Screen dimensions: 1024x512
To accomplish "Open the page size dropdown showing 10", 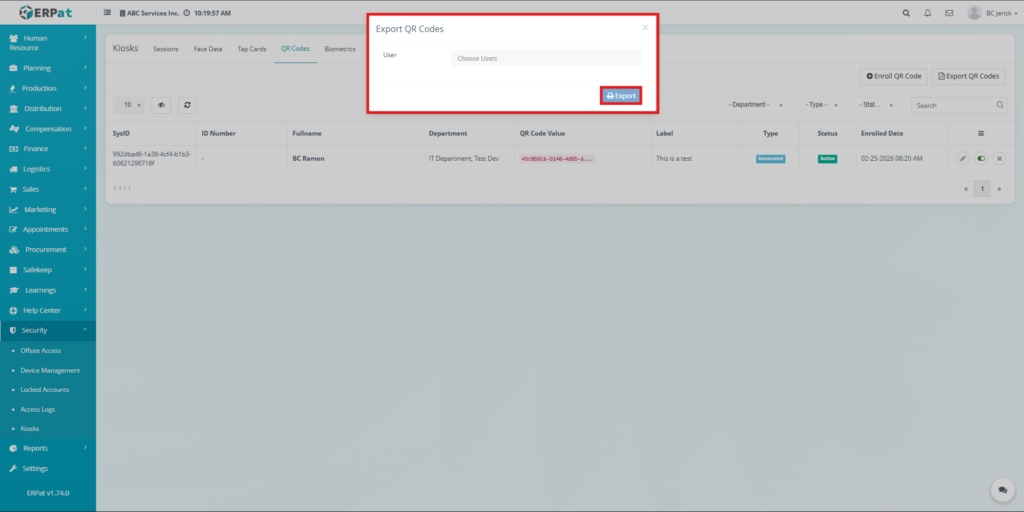I will (130, 104).
